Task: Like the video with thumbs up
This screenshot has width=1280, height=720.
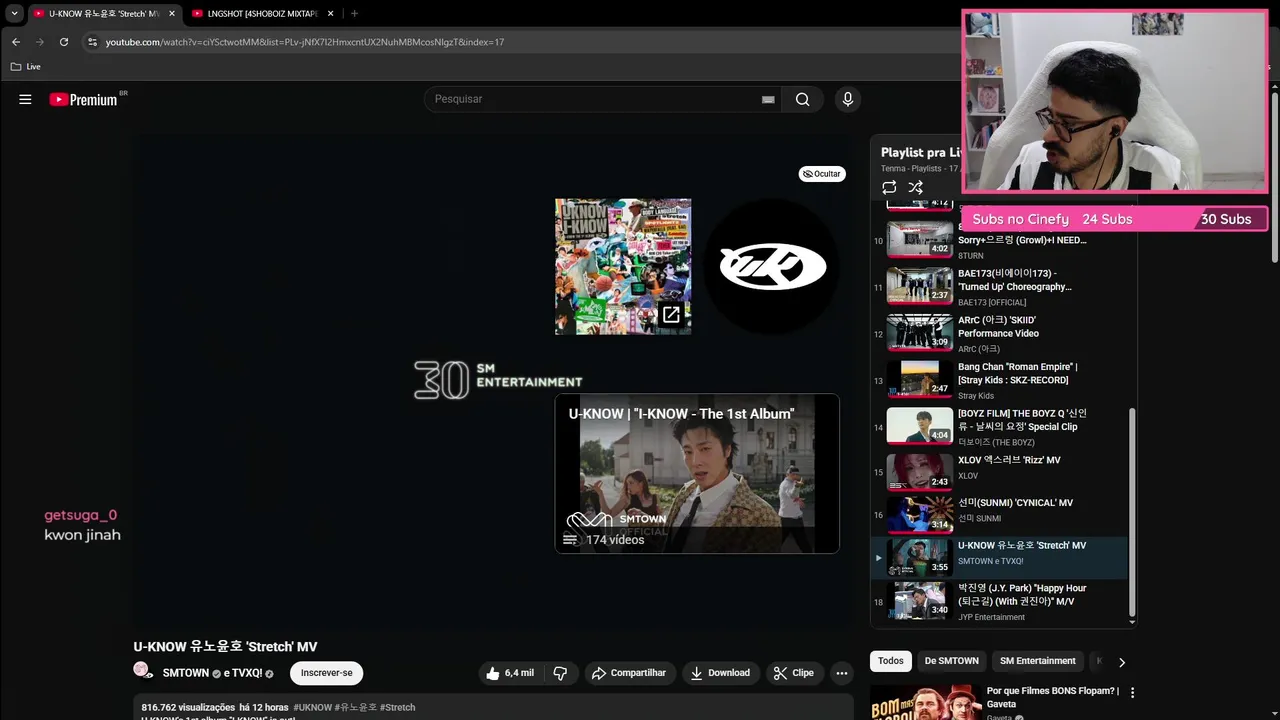Action: [510, 673]
